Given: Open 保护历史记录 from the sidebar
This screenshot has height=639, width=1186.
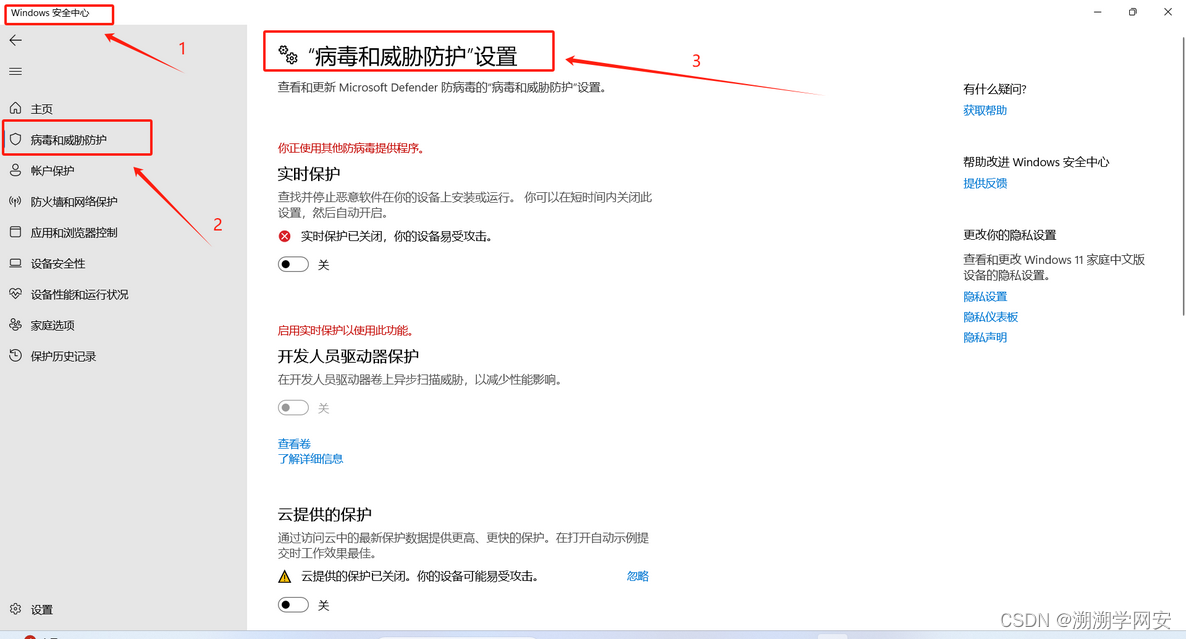Looking at the screenshot, I should click(x=62, y=356).
